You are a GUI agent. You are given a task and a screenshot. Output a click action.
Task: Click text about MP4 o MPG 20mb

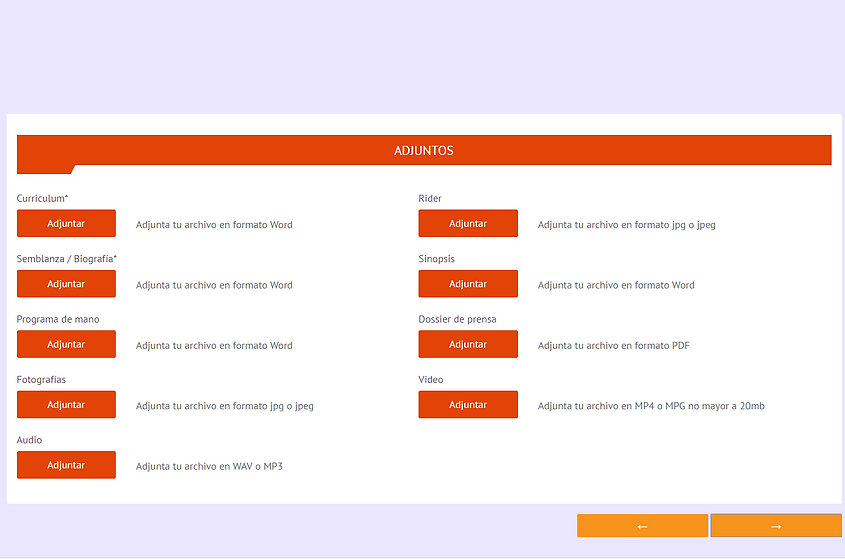tap(651, 406)
